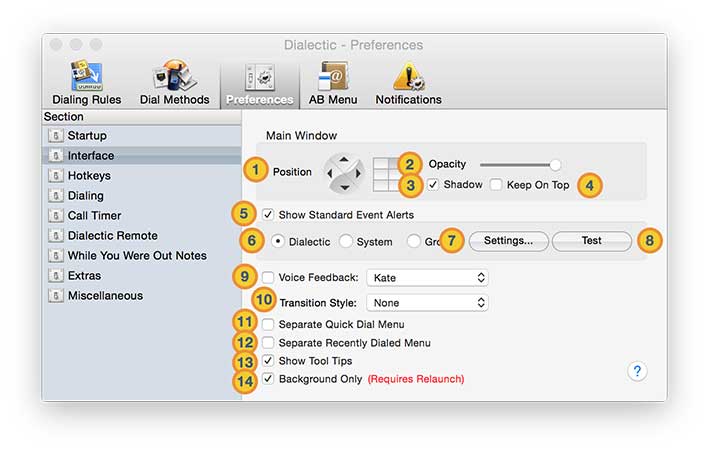709x452 pixels.
Task: Click the 'Position' label
Action: [292, 172]
